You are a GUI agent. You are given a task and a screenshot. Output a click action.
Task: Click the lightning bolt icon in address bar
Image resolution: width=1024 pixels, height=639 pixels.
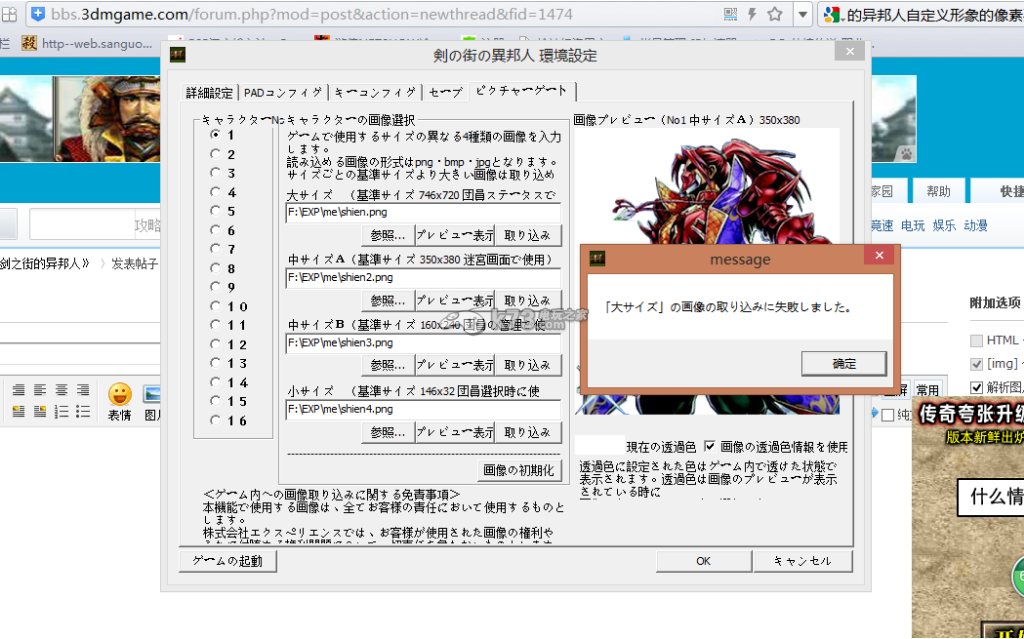(752, 15)
